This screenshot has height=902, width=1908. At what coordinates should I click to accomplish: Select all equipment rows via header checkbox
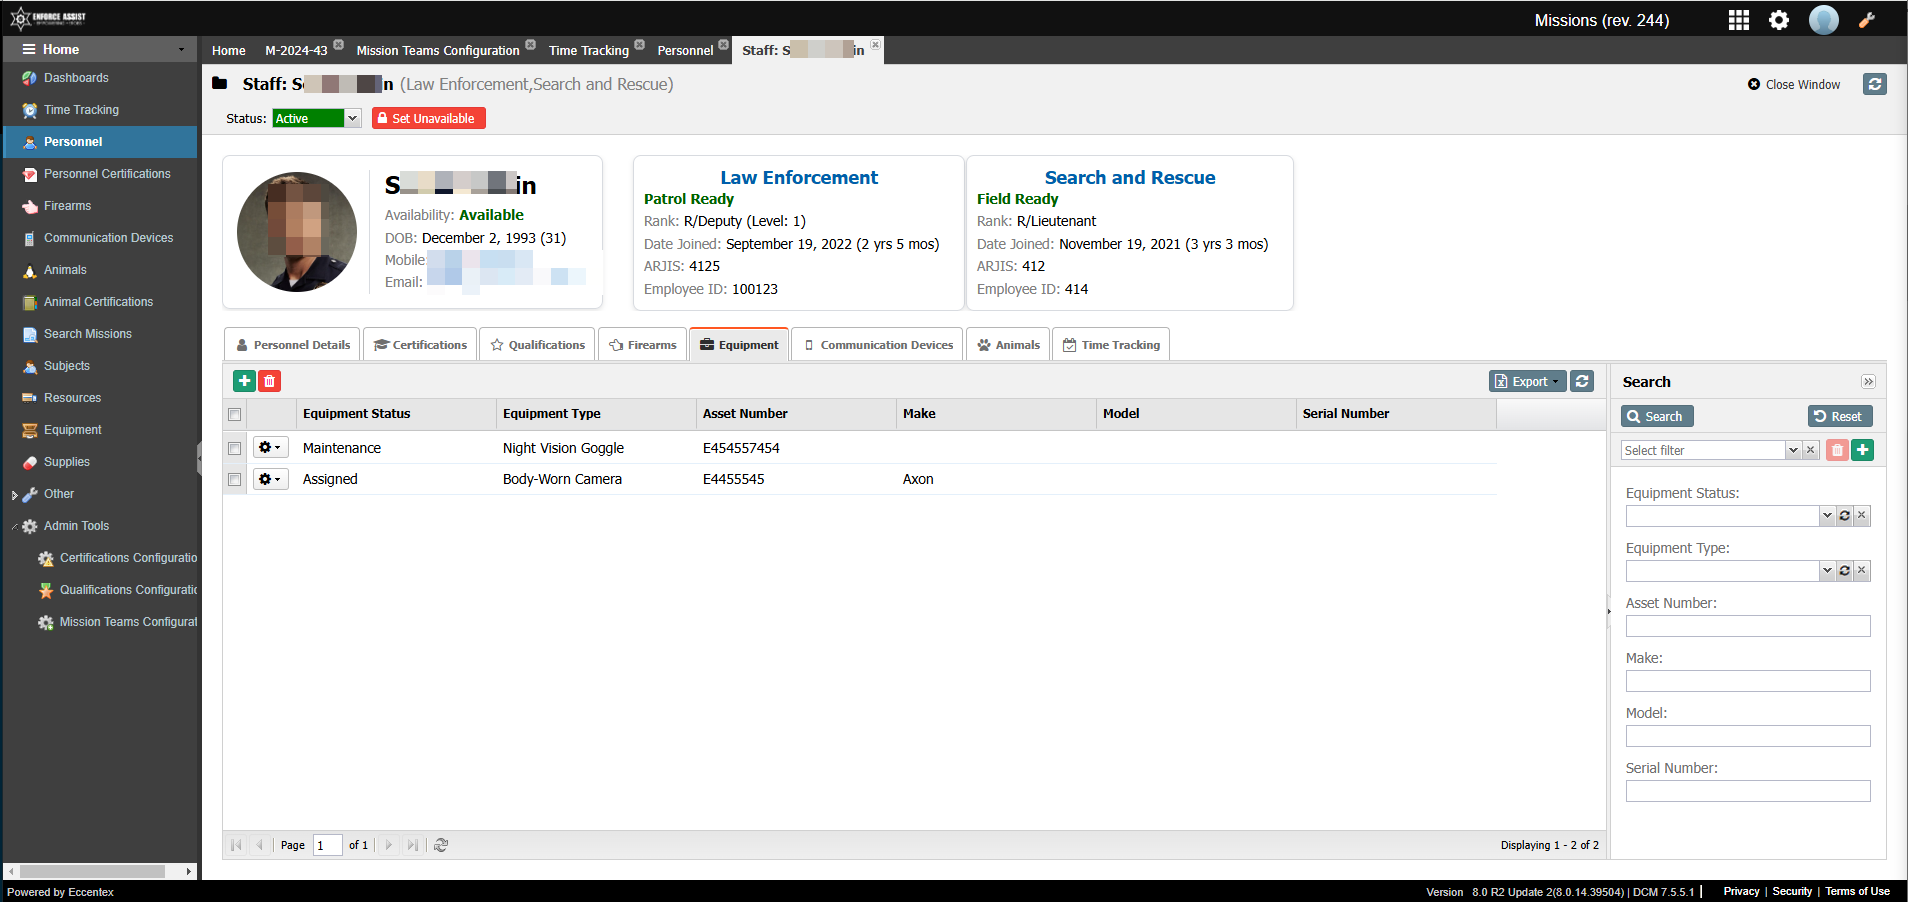(x=234, y=414)
